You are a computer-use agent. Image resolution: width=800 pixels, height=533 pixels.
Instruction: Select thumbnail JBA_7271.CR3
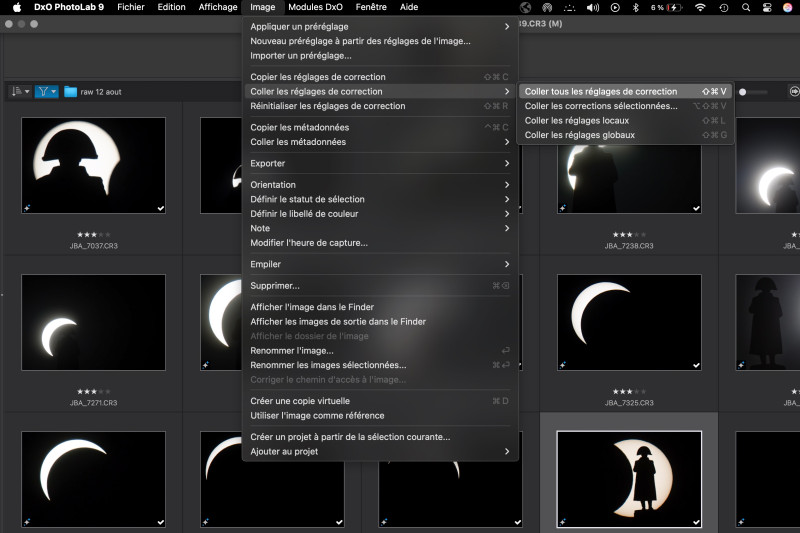tap(93, 322)
